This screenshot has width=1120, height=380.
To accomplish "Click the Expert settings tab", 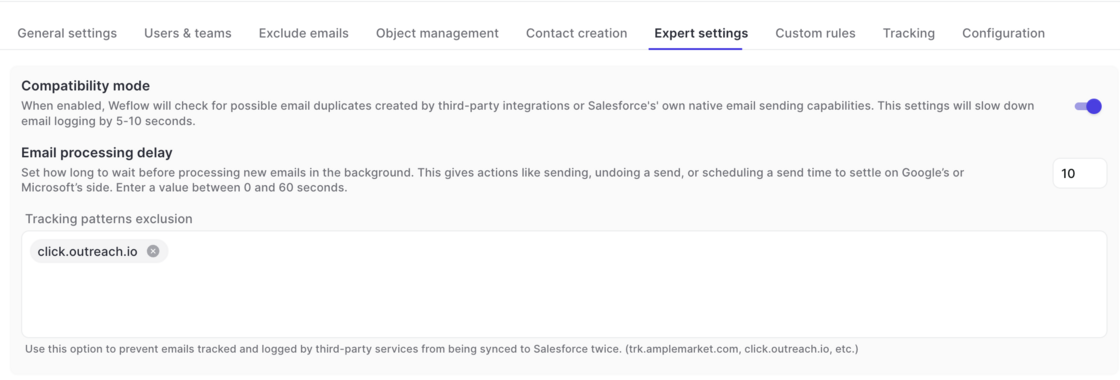I will coord(701,33).
